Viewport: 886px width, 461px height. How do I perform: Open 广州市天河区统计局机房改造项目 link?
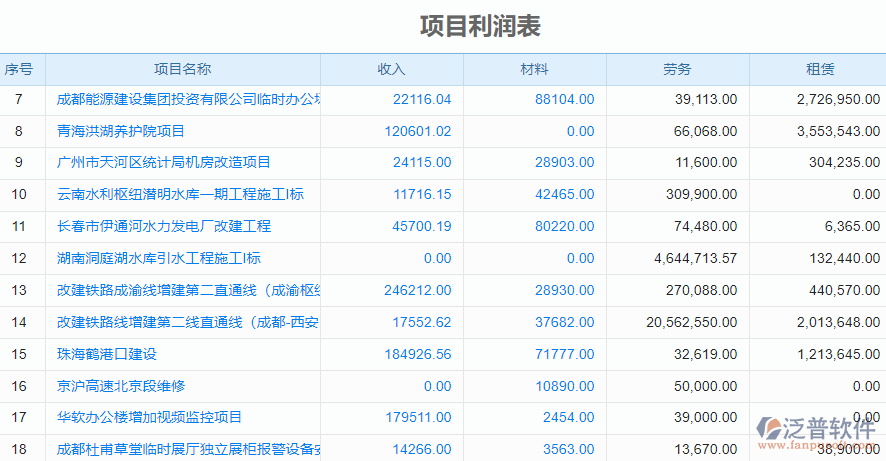[164, 162]
